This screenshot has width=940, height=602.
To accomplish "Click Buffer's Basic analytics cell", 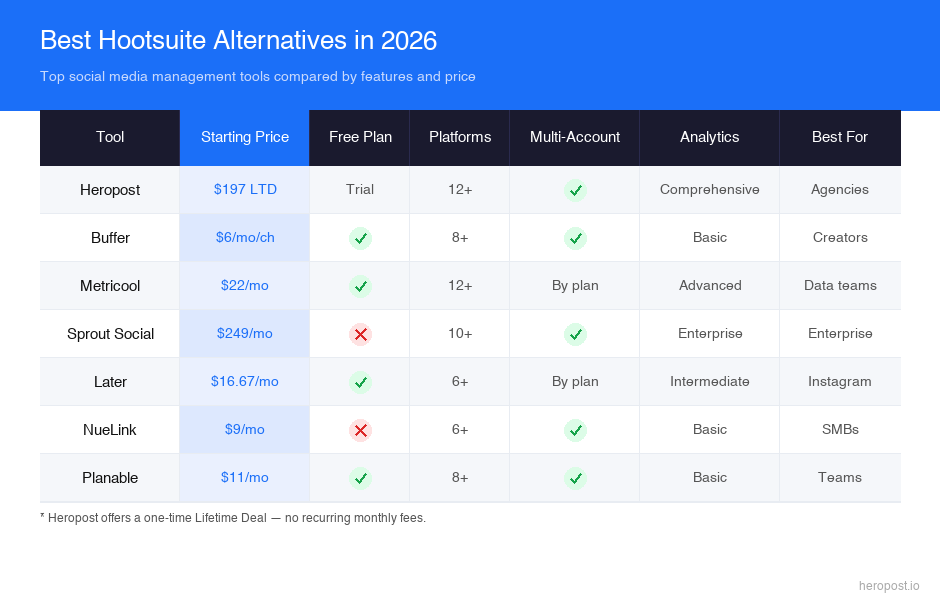I will (710, 237).
